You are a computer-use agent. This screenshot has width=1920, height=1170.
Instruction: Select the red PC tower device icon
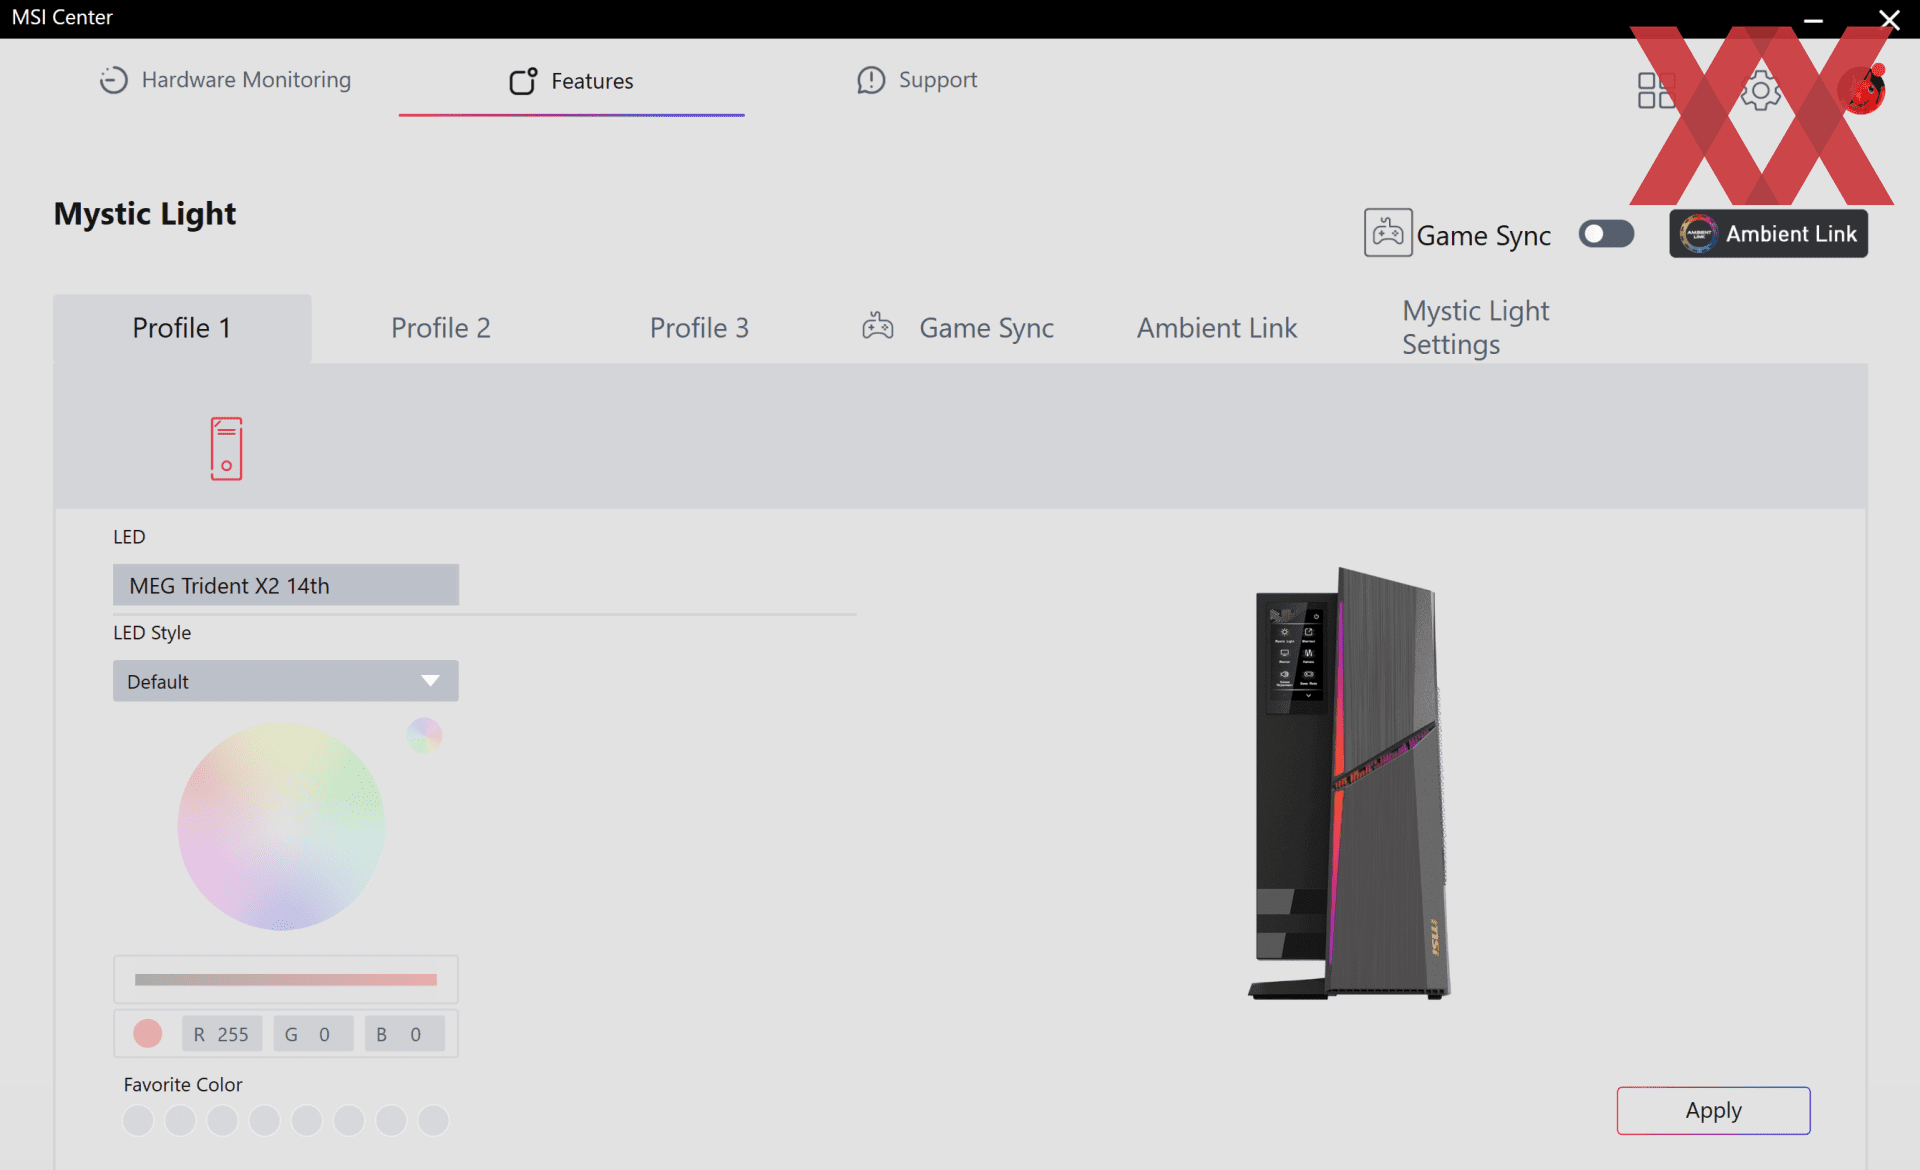click(x=226, y=449)
